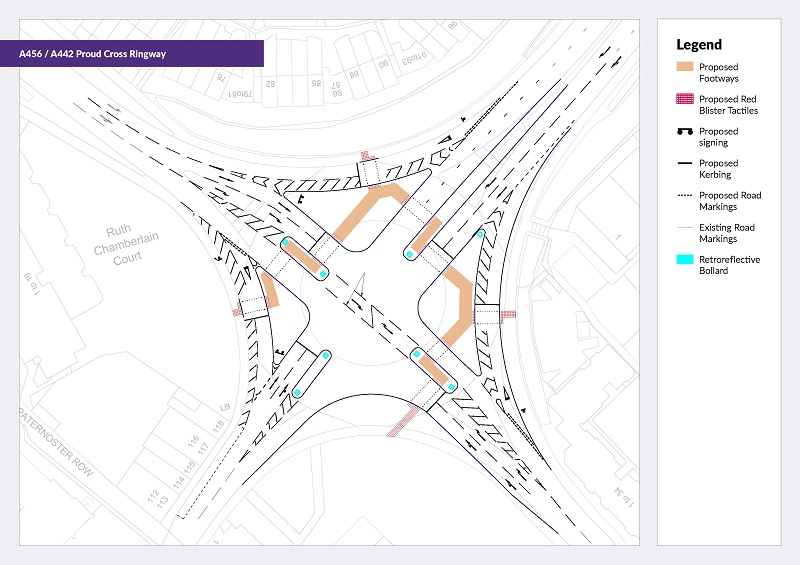The image size is (800, 565).
Task: Click the Existing Road Markings legend text
Action: pyautogui.click(x=726, y=233)
